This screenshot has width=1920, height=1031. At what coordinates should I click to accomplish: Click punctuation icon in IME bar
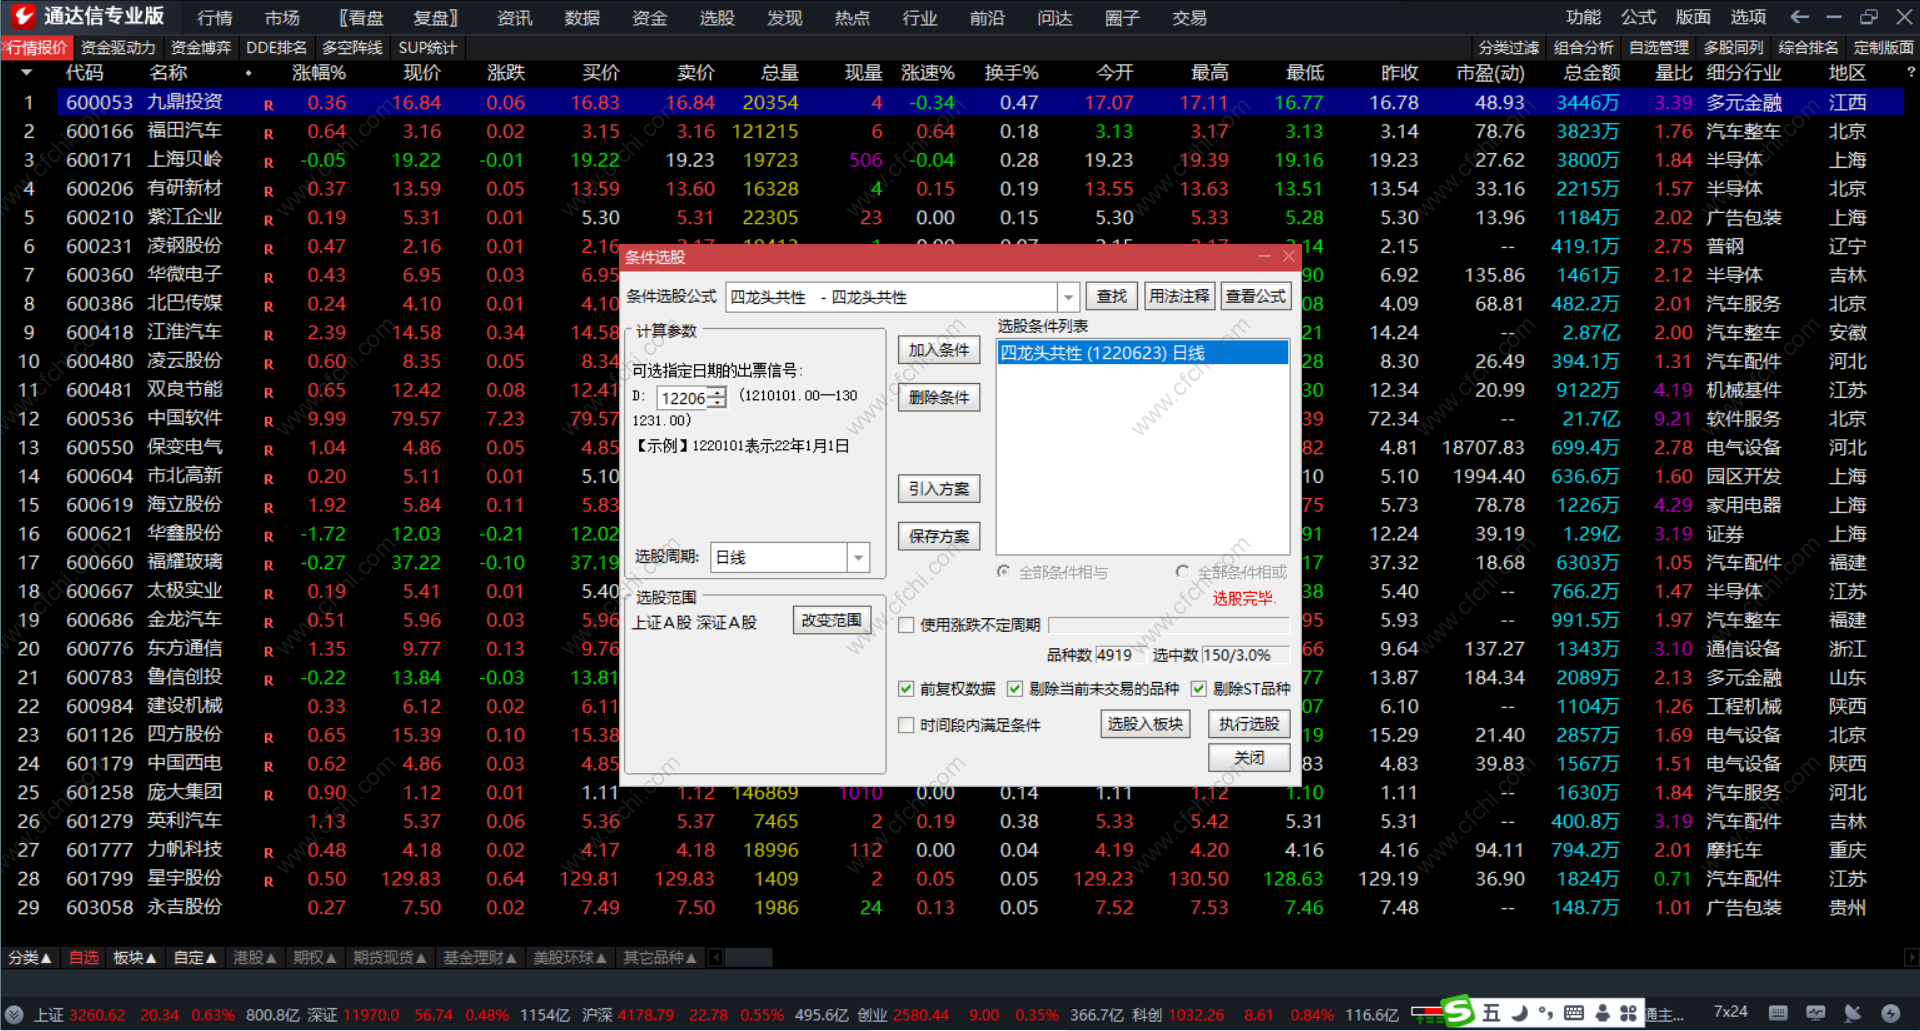1546,1013
